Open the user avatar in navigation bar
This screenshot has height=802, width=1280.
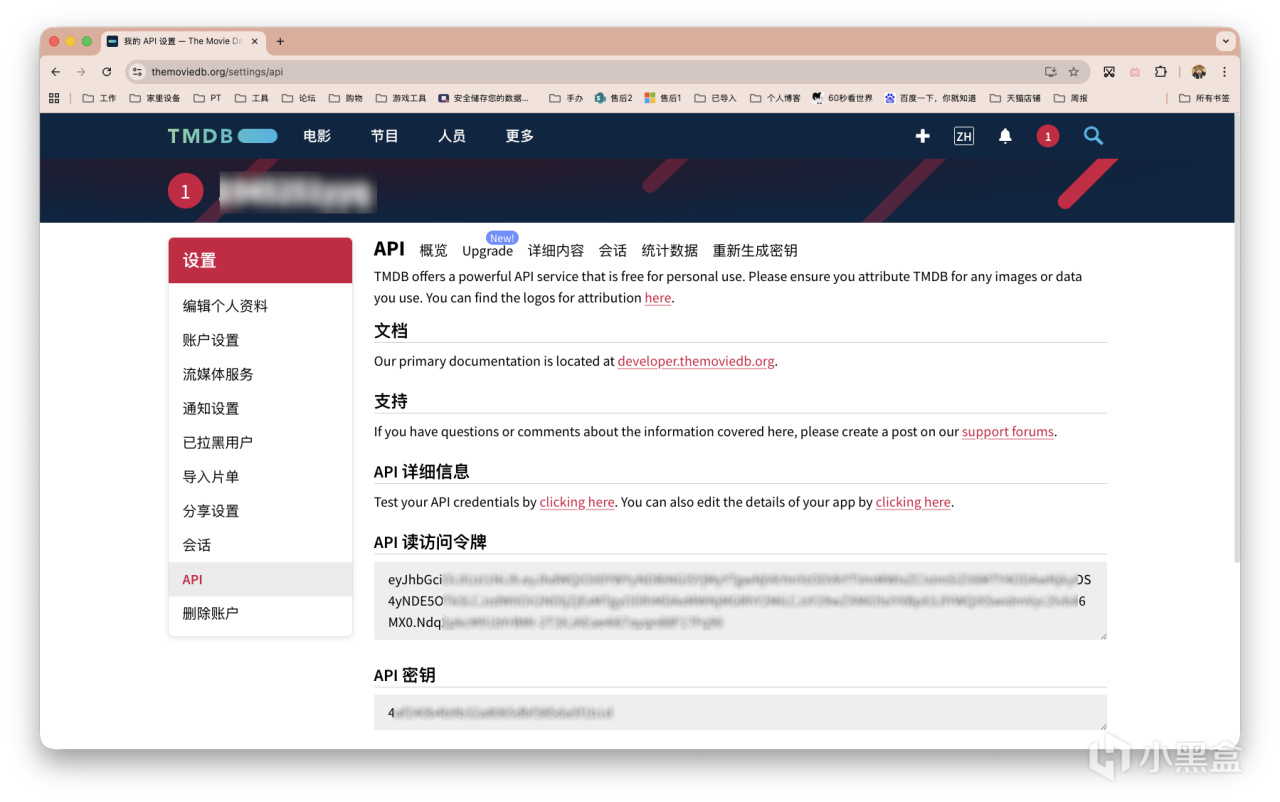(x=1047, y=136)
